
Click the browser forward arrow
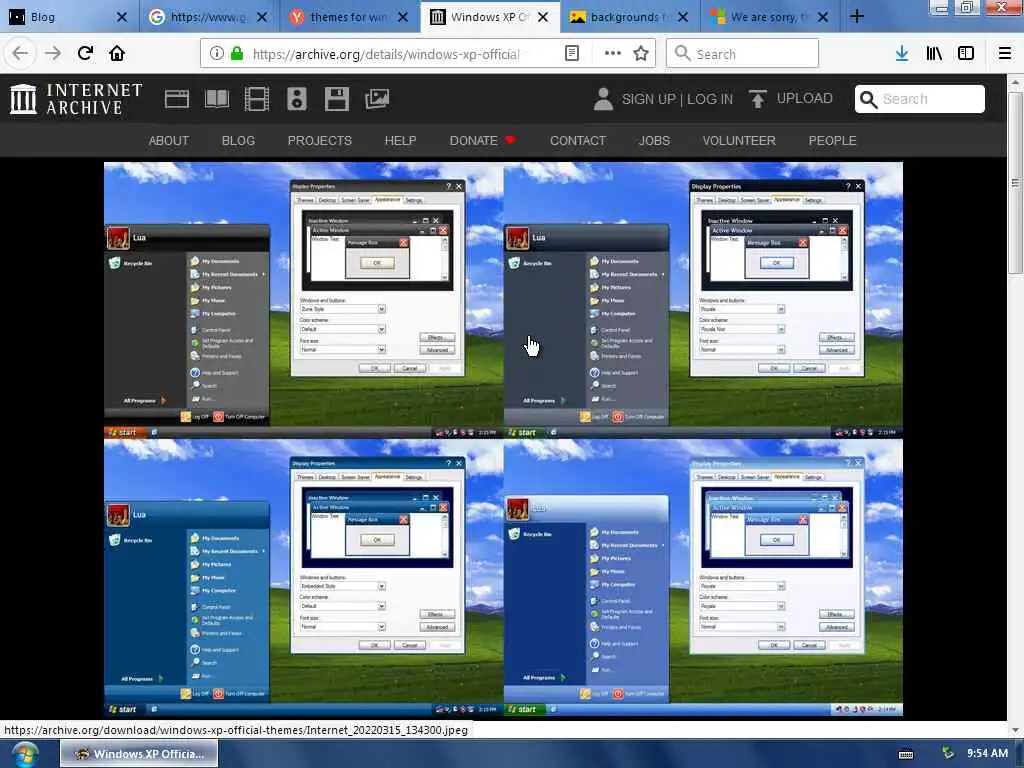tap(53, 54)
